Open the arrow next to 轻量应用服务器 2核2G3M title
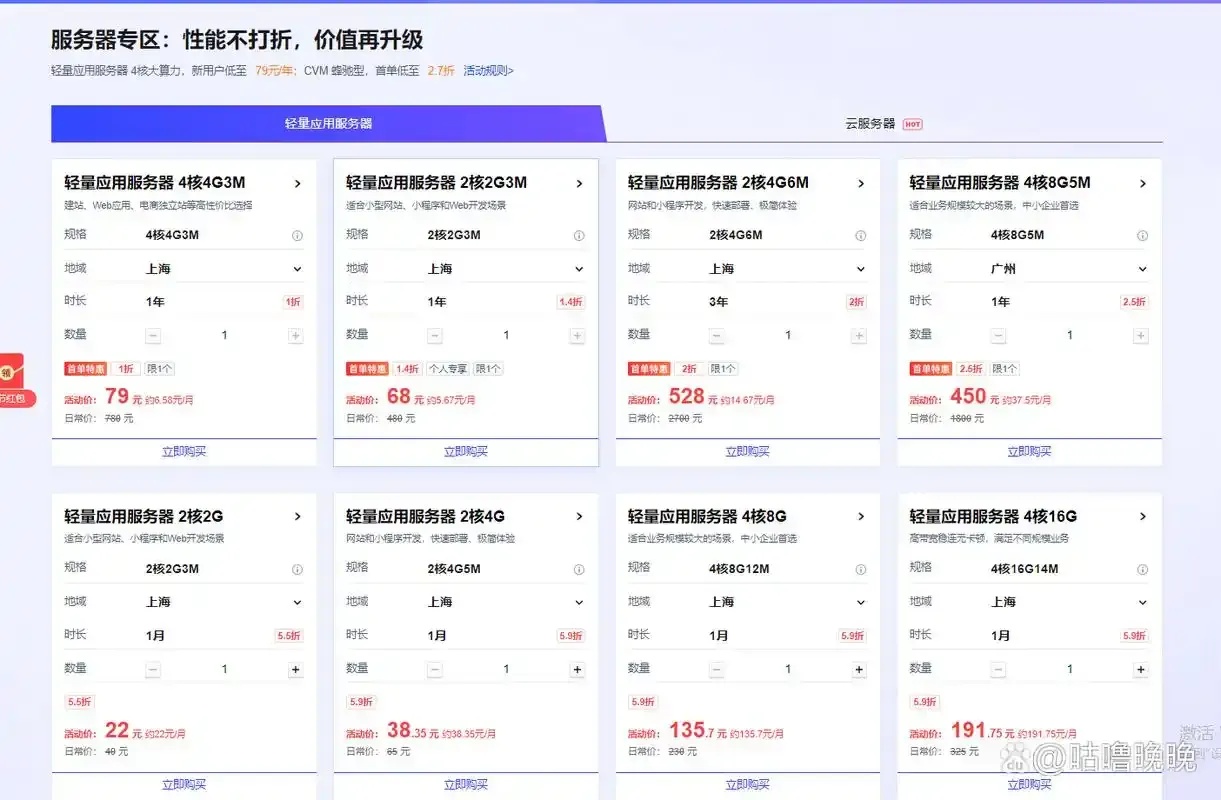Image resolution: width=1221 pixels, height=800 pixels. click(x=579, y=183)
